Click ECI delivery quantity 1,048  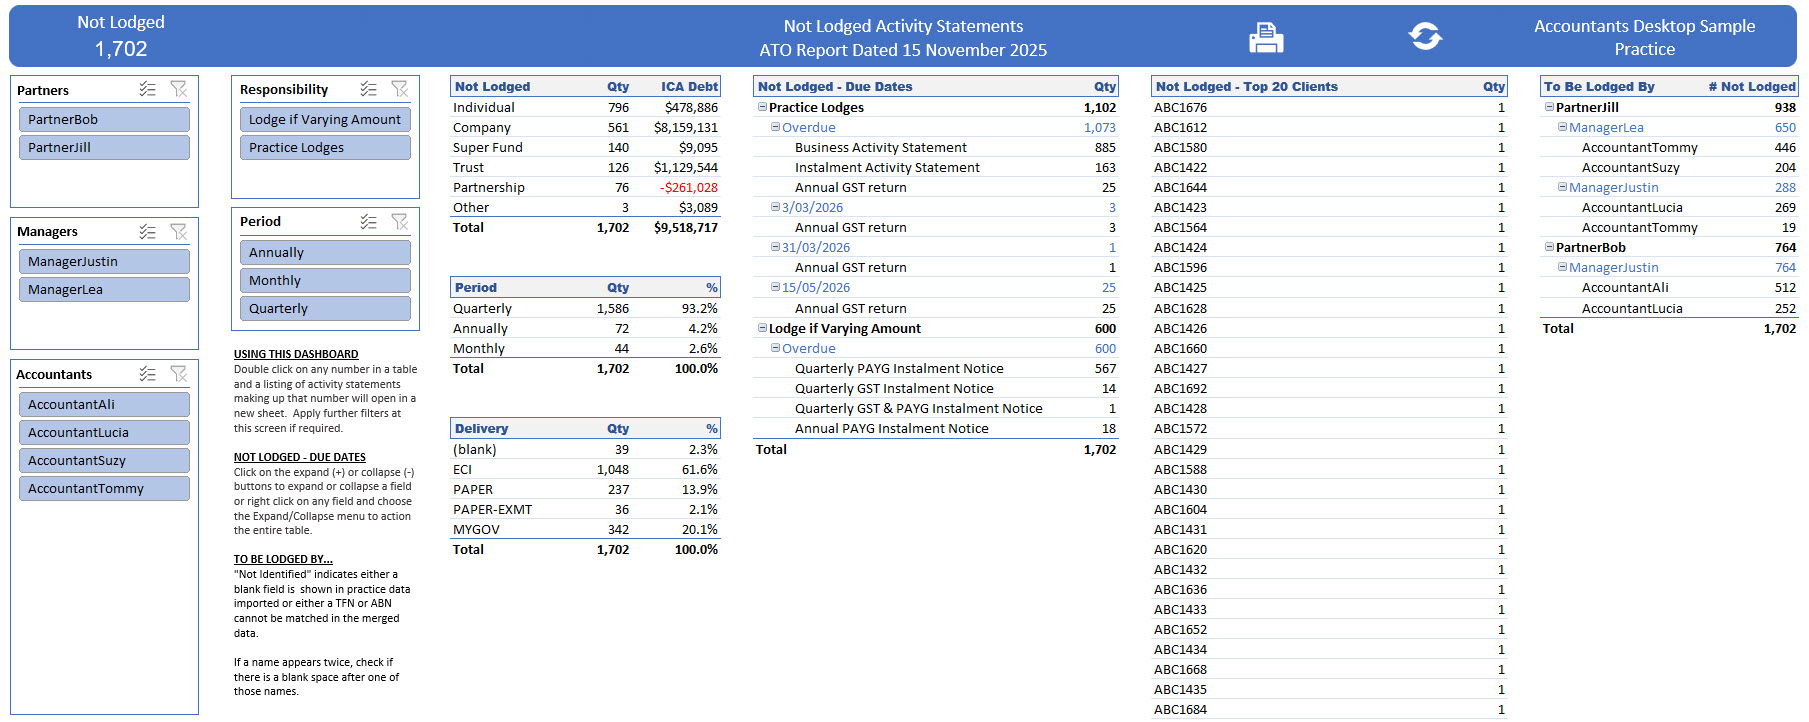(x=613, y=469)
